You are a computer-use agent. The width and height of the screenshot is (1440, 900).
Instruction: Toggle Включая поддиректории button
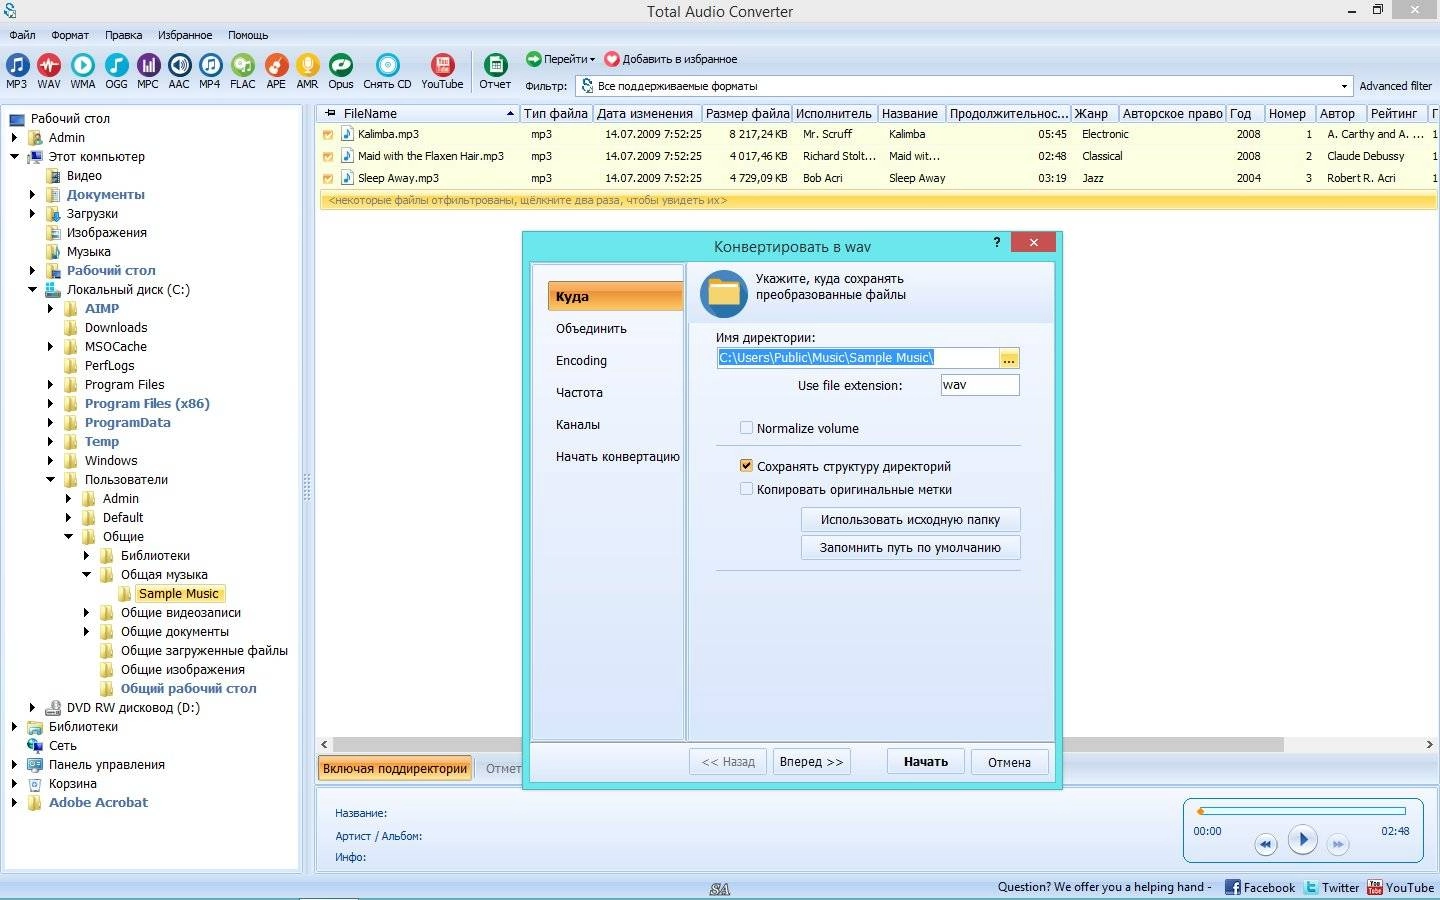(x=395, y=768)
